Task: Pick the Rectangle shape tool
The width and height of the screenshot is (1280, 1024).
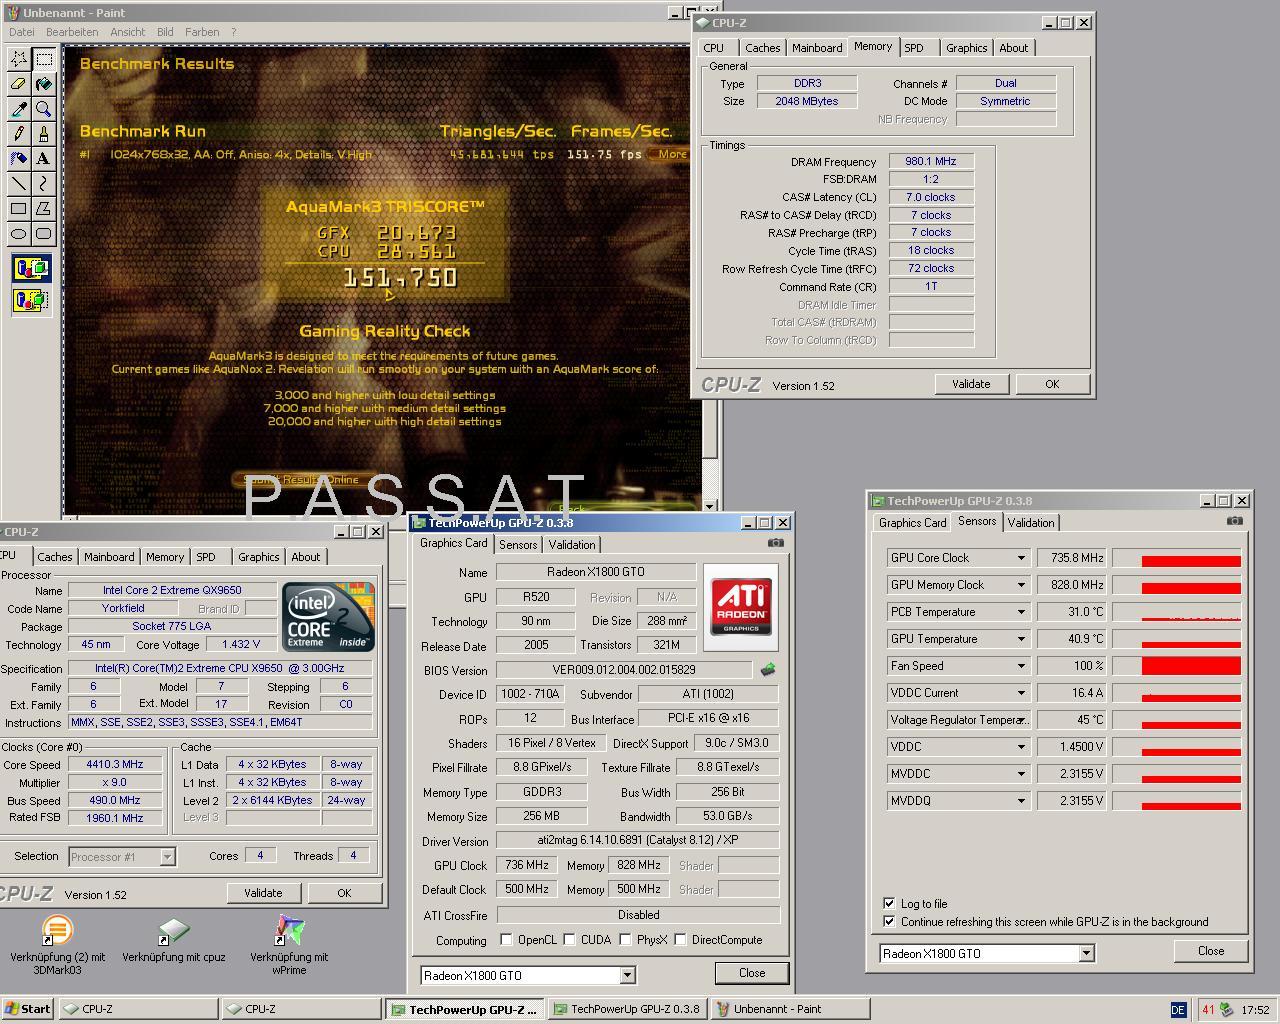Action: pyautogui.click(x=19, y=209)
